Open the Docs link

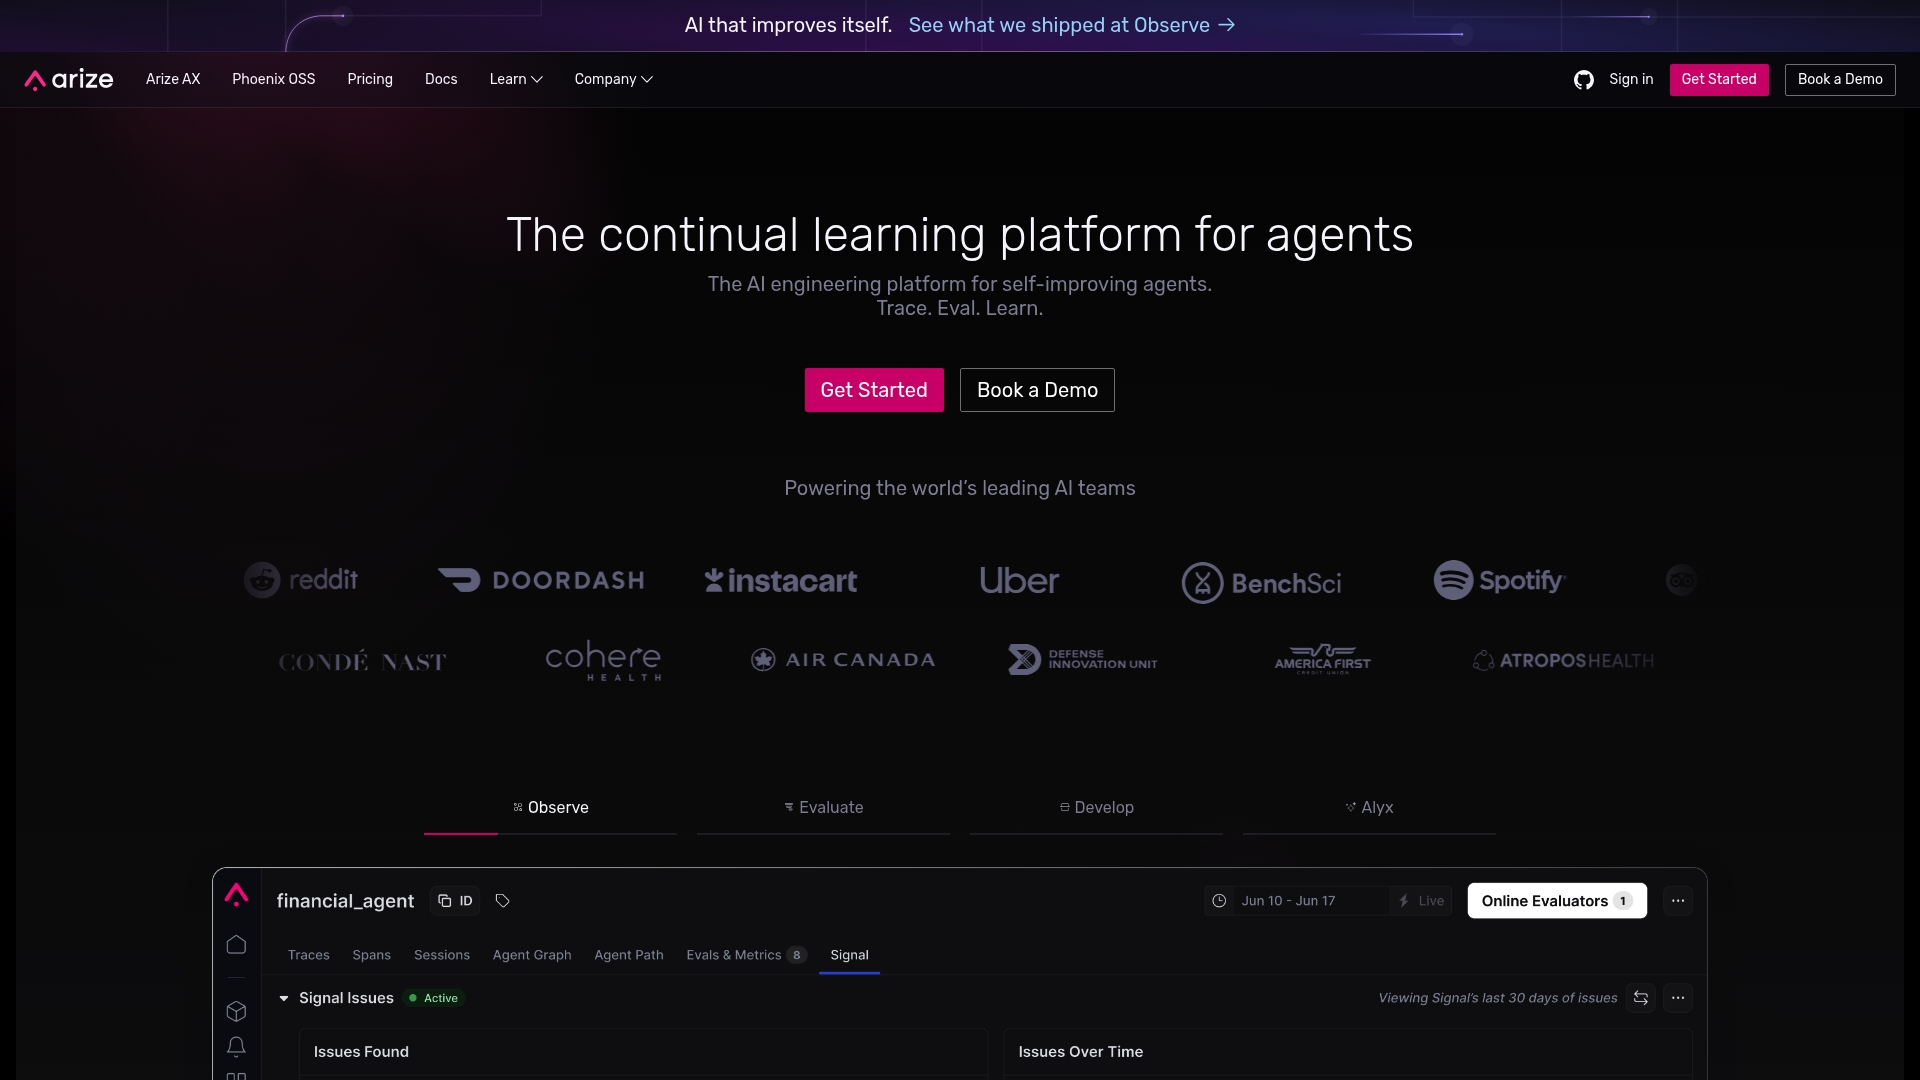click(x=441, y=79)
